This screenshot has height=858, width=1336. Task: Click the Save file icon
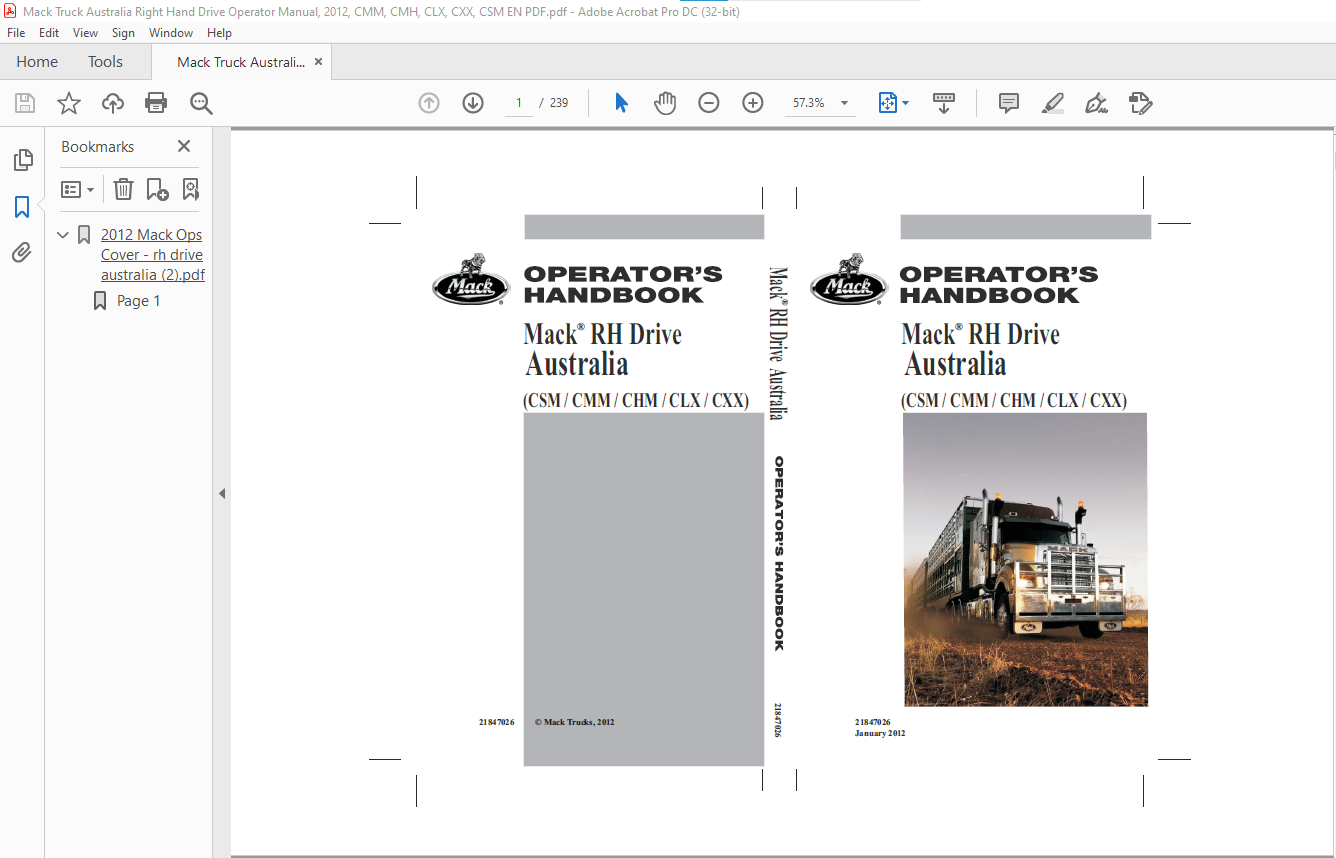point(25,103)
